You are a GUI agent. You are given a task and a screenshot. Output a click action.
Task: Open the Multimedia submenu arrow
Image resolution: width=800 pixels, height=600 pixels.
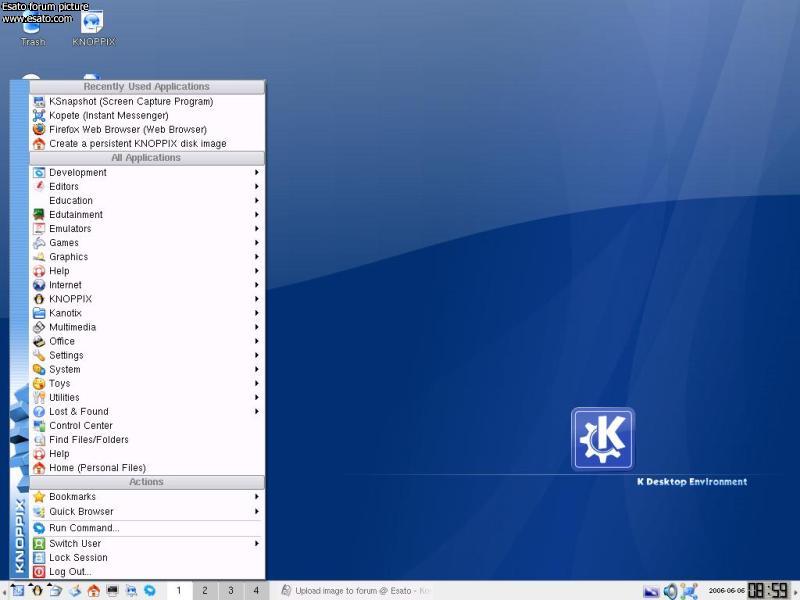(x=257, y=327)
